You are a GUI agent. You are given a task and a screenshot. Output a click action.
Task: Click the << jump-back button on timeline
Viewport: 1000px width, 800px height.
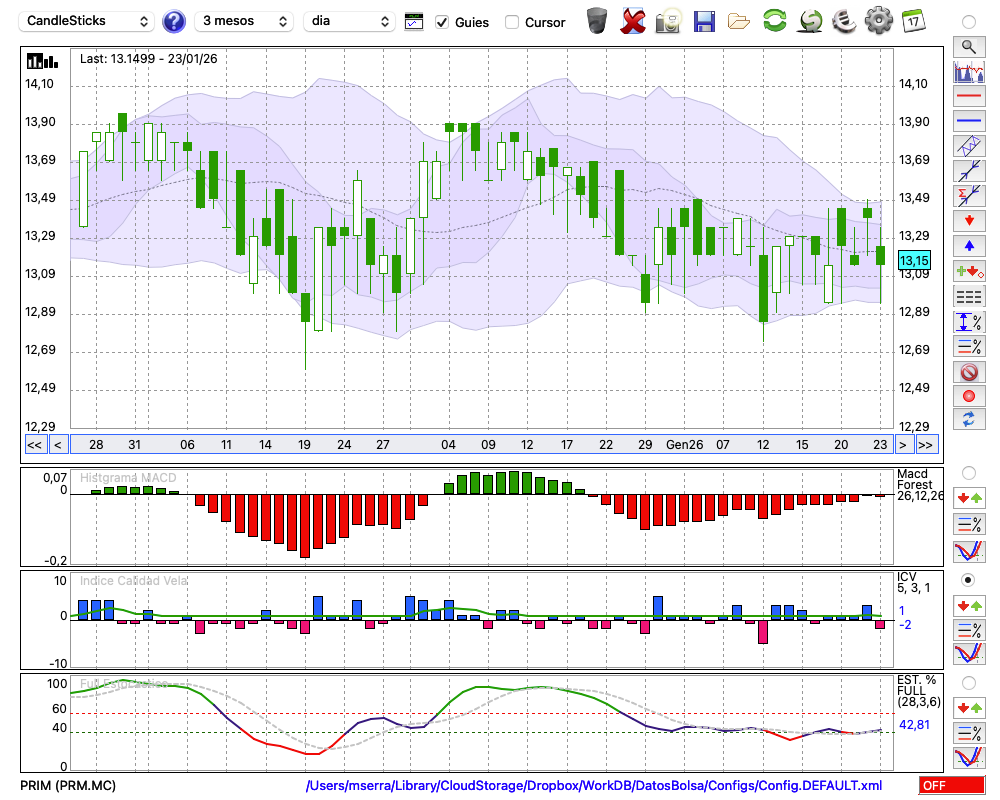pos(34,445)
